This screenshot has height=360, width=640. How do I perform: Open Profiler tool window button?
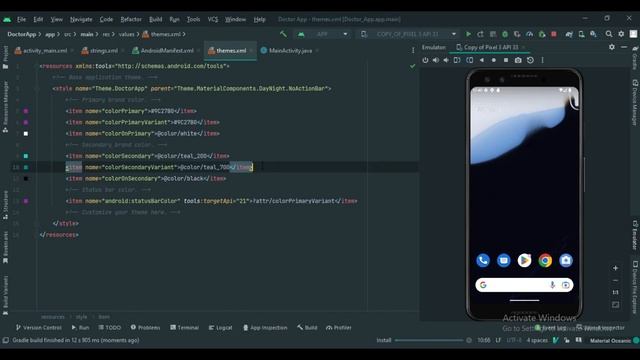tap(339, 327)
